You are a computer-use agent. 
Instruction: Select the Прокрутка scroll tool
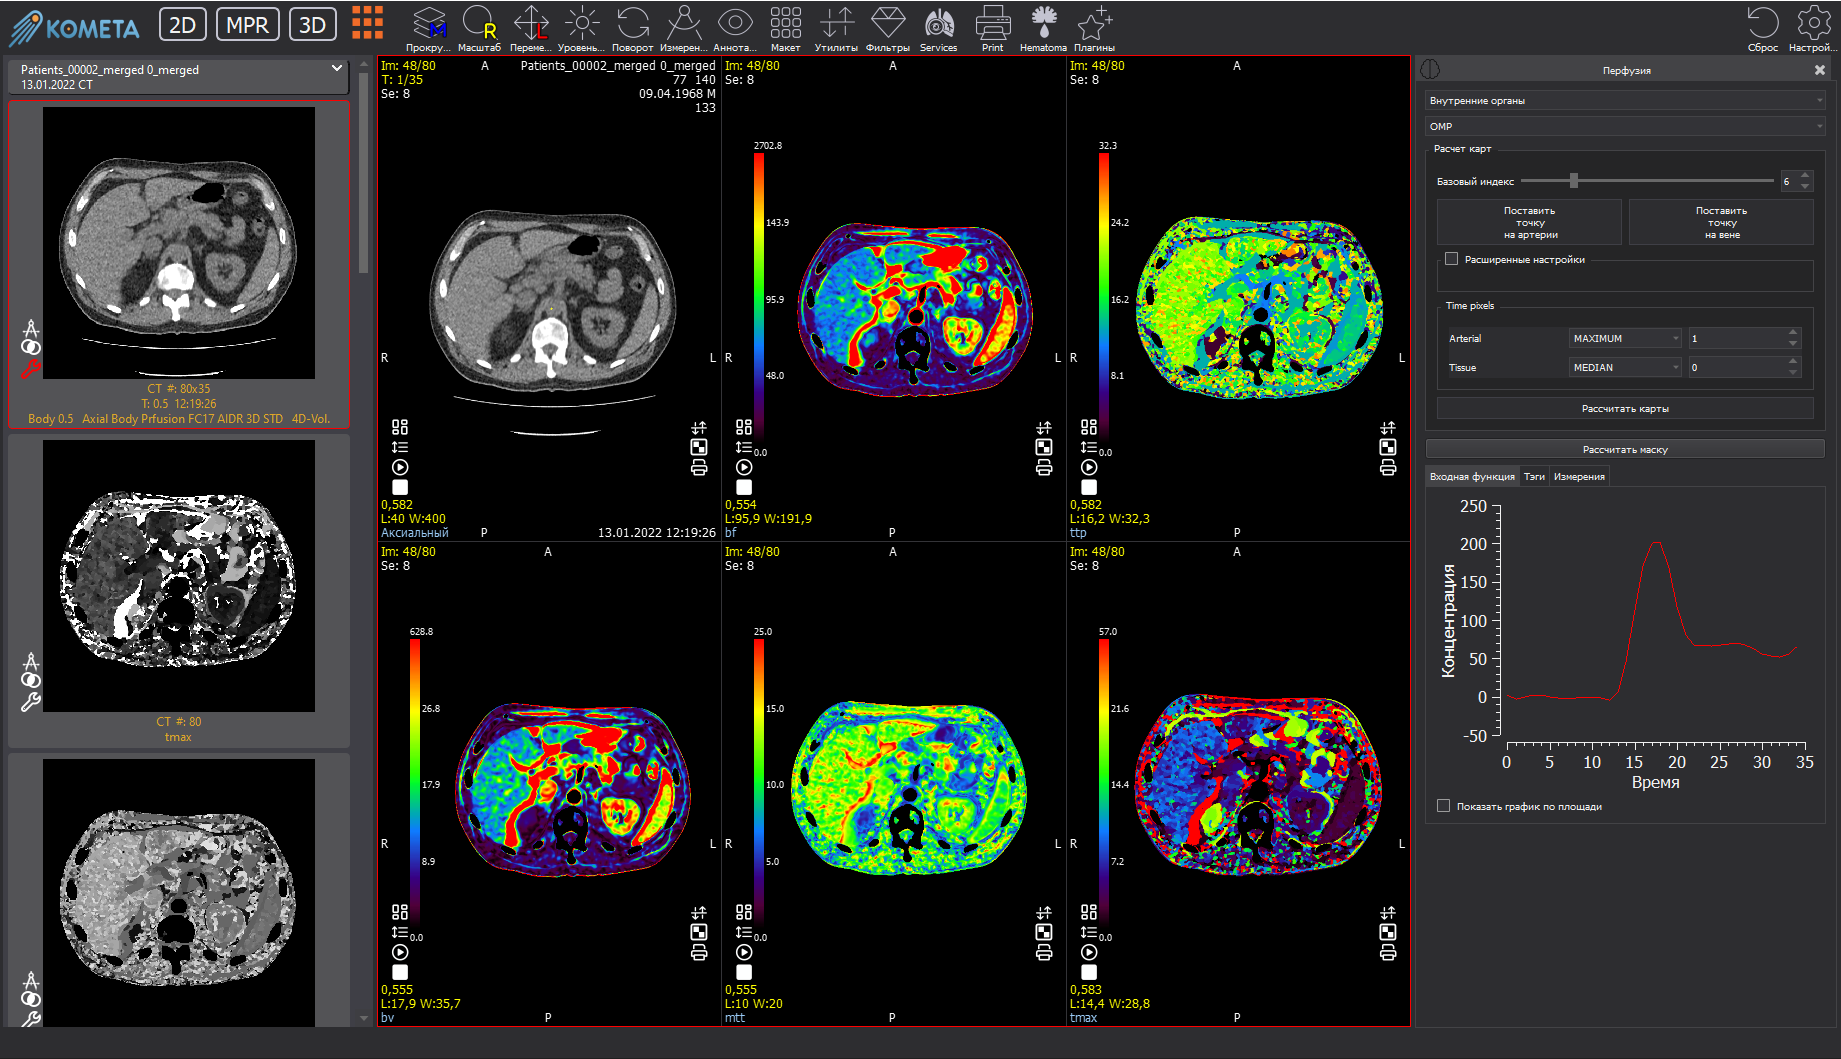[x=429, y=28]
